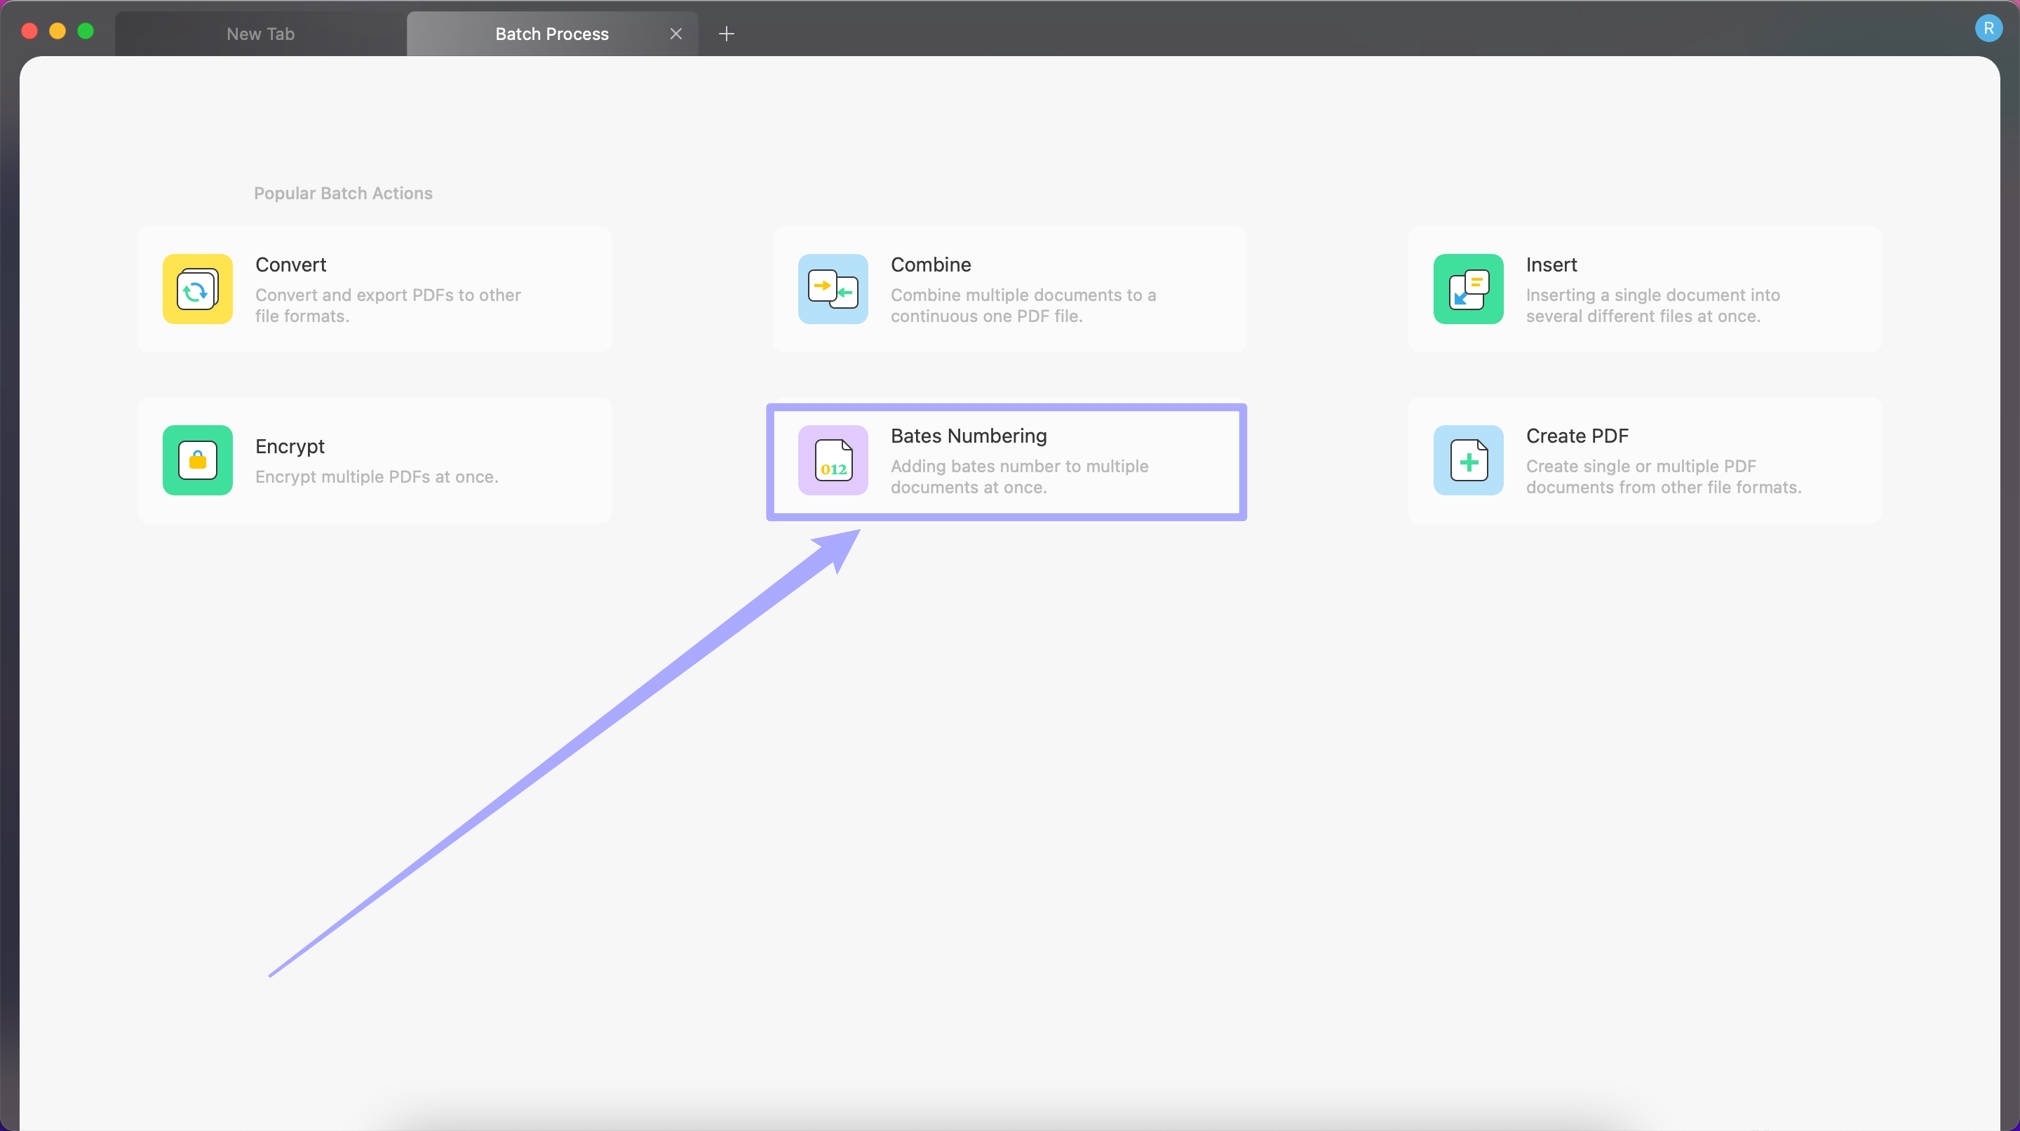This screenshot has width=2020, height=1131.
Task: Open Bates Numbering title
Action: pyautogui.click(x=969, y=436)
